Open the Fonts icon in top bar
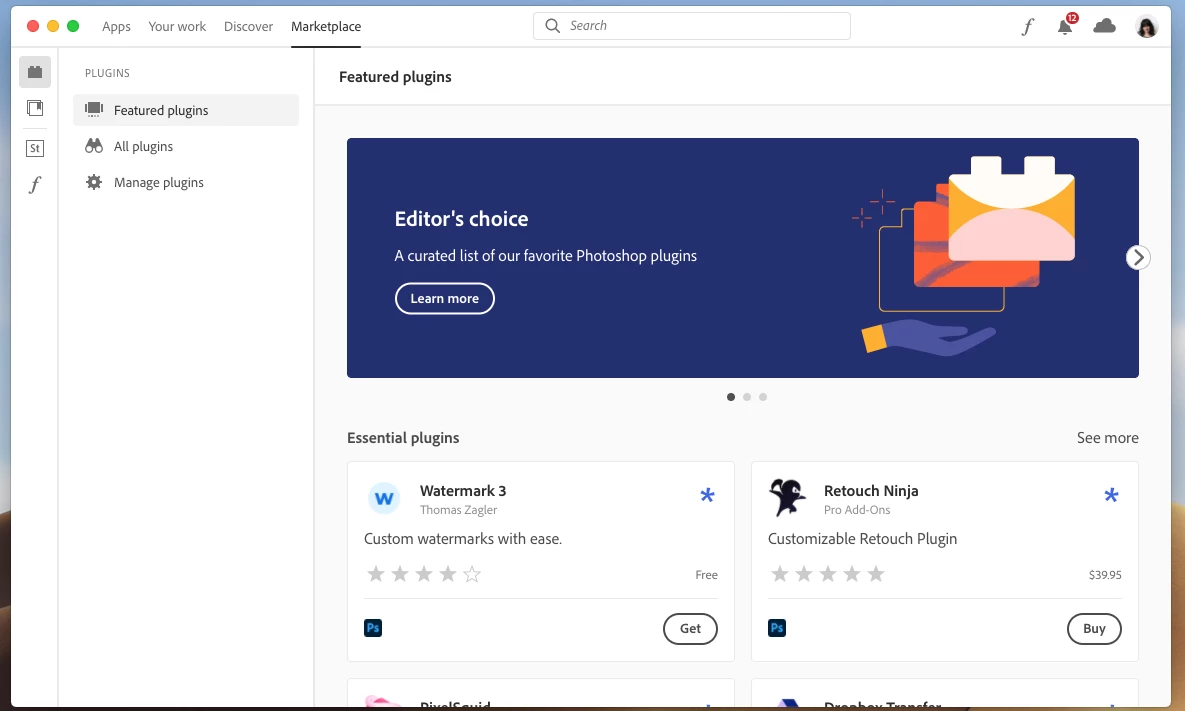 (1027, 26)
